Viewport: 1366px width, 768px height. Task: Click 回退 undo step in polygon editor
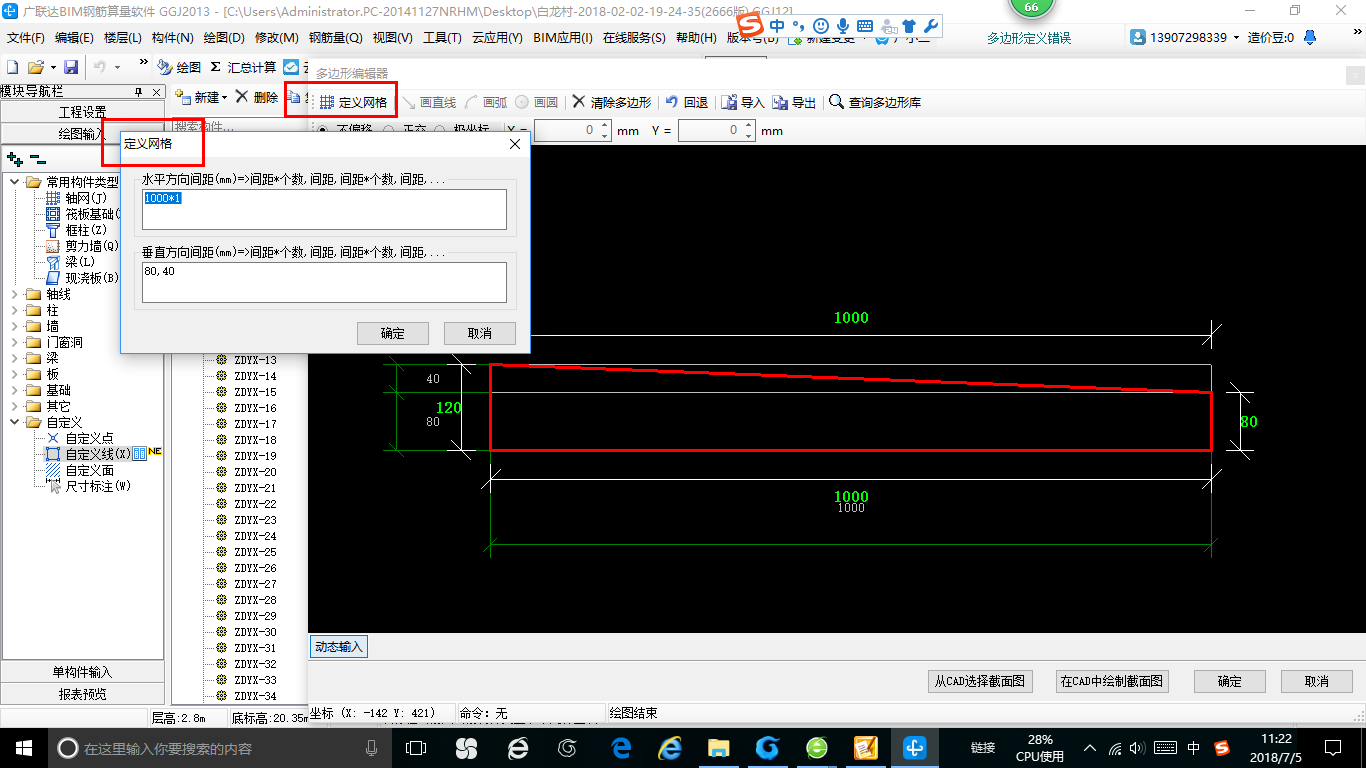[687, 102]
